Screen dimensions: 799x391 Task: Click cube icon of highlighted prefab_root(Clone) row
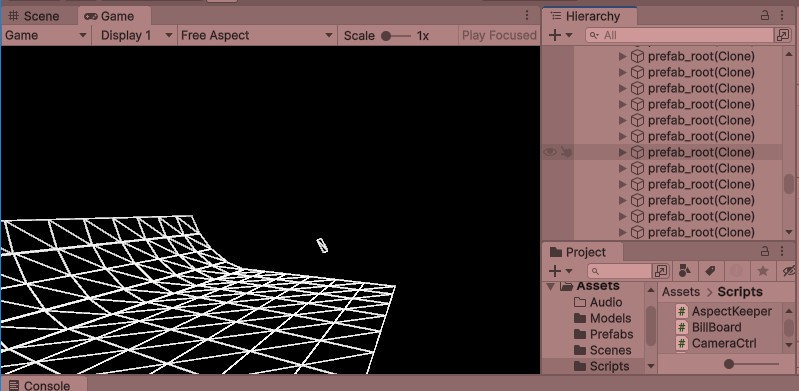[x=637, y=152]
